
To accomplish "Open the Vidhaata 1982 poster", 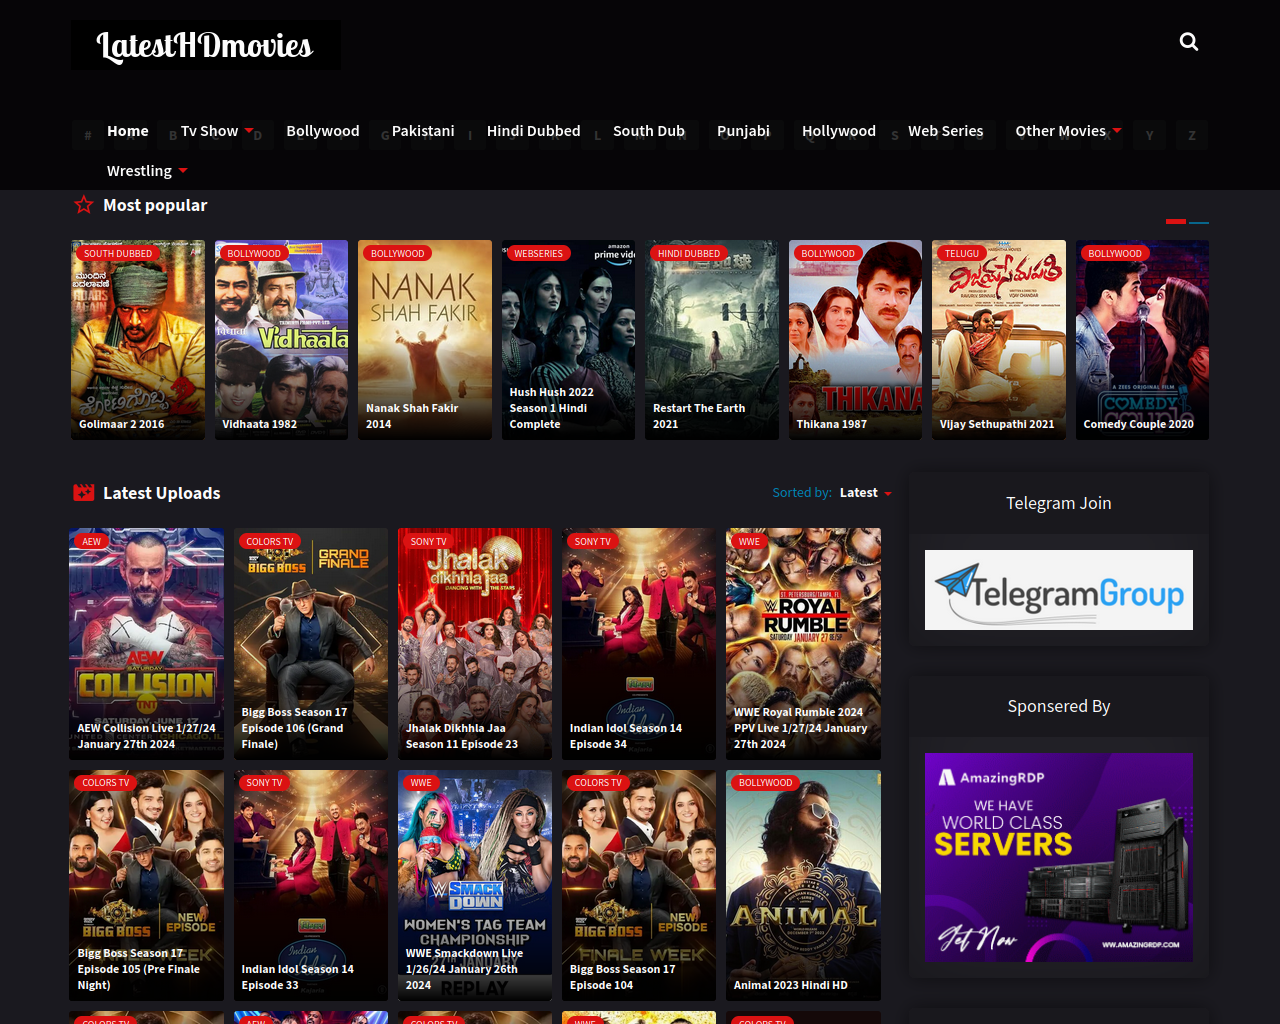I will pos(282,340).
